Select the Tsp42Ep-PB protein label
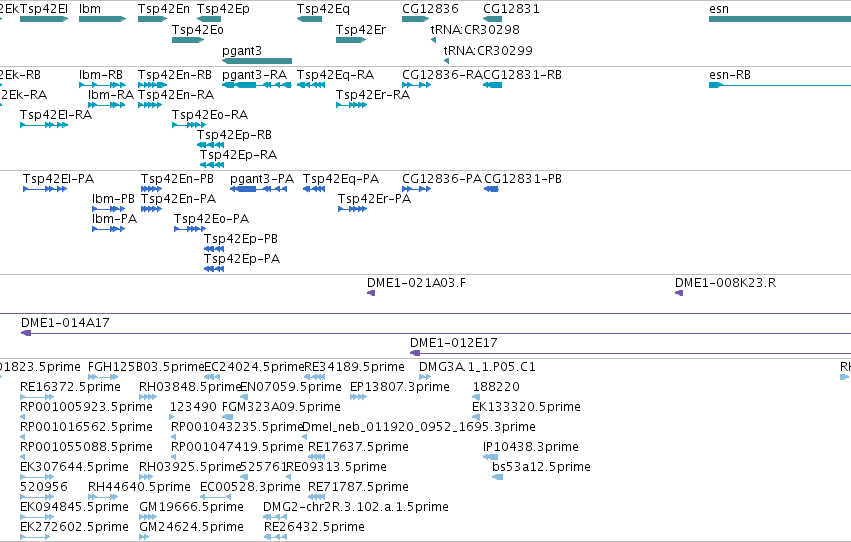Screen dimensions: 851x542 coord(241,239)
